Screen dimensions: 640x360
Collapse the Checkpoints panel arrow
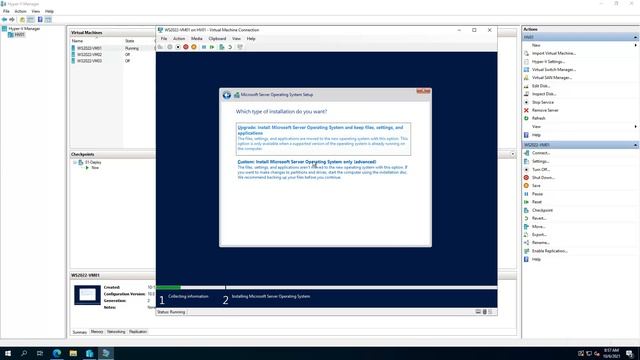point(513,154)
